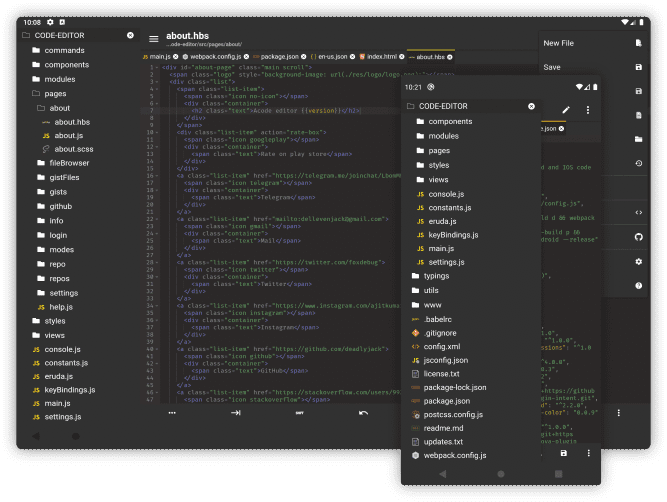Click the recent history clock icon
This screenshot has width=667, height=502.
tap(638, 163)
